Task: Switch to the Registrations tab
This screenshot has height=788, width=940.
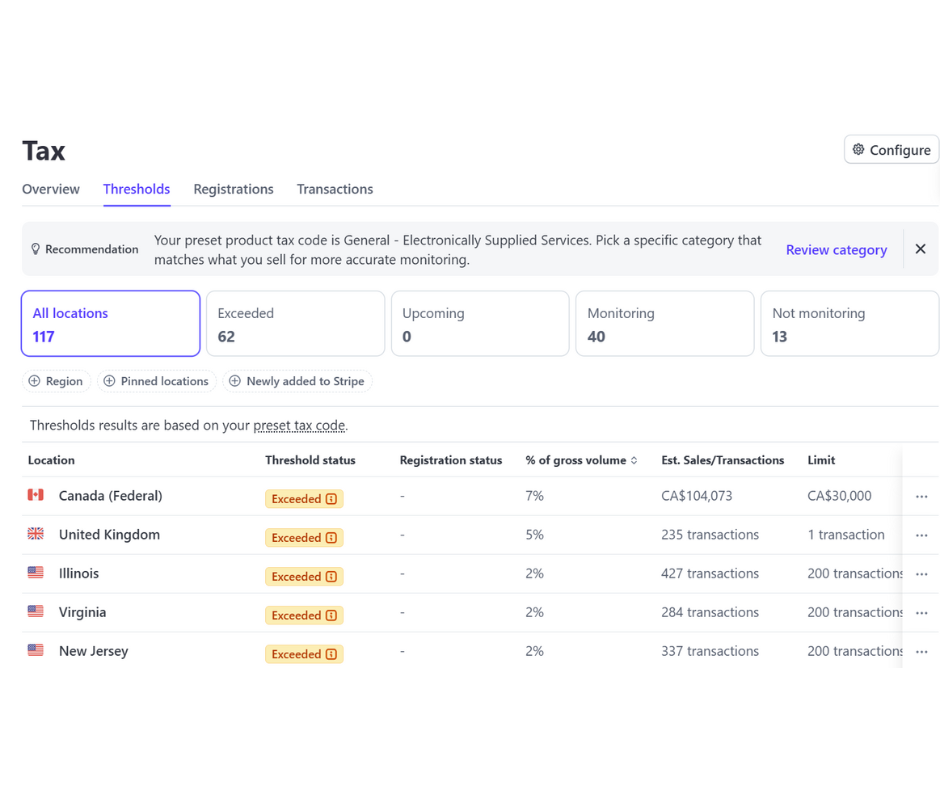Action: pos(233,189)
